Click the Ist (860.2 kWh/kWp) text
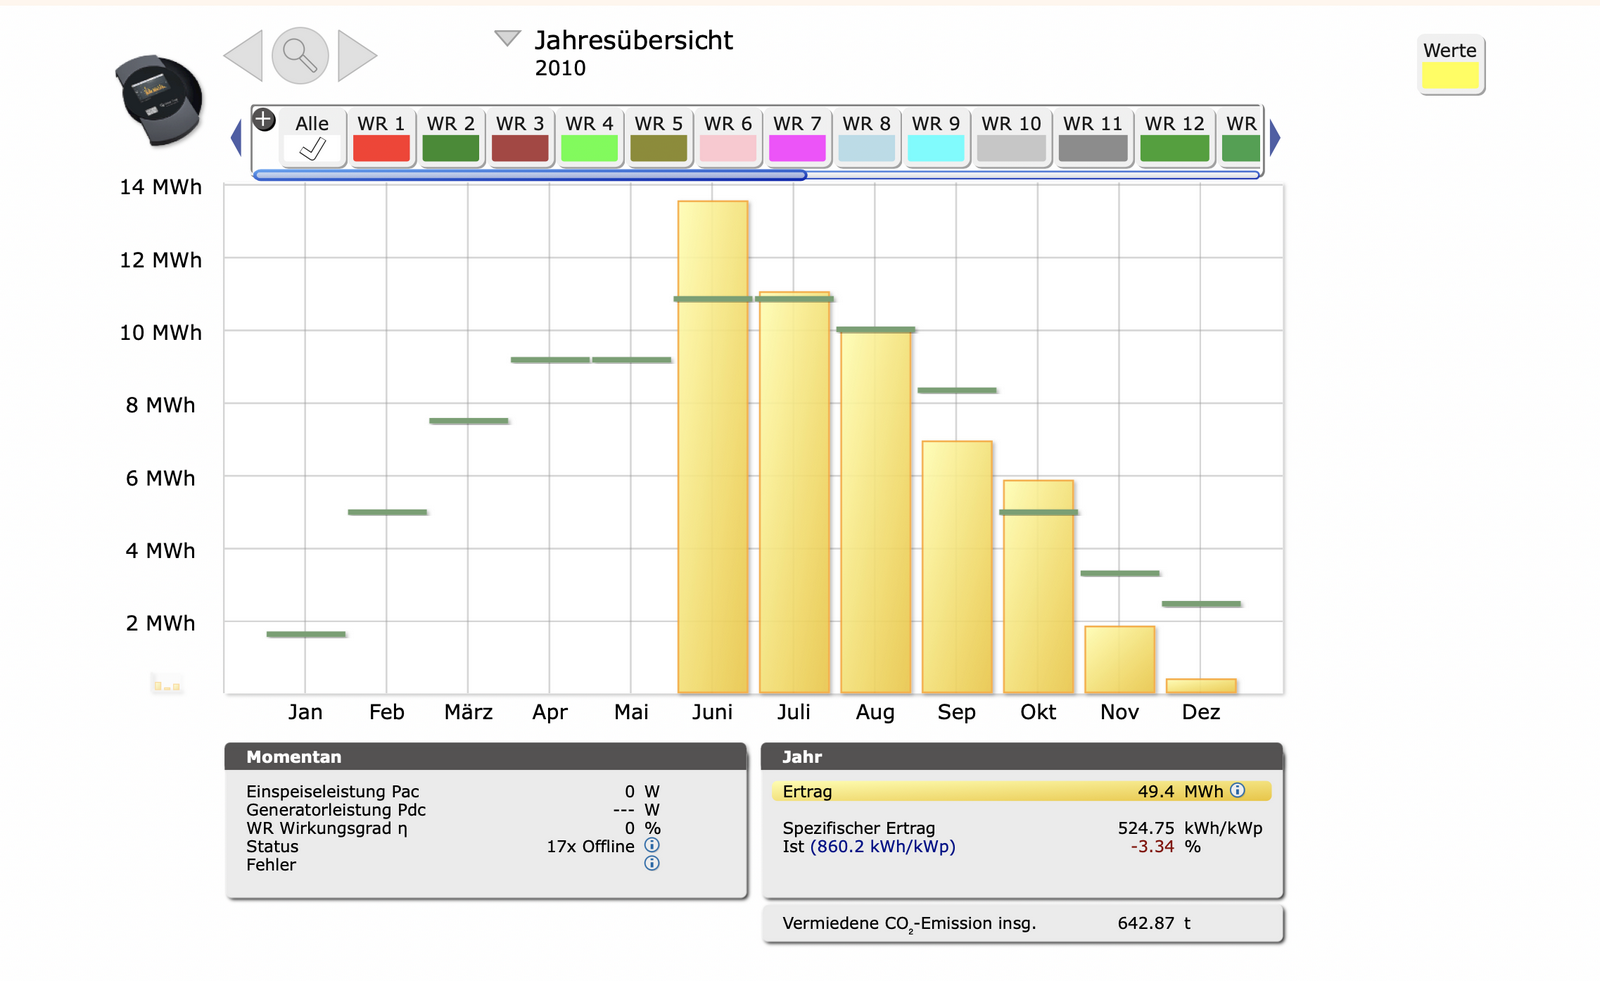This screenshot has height=981, width=1600. 869,847
